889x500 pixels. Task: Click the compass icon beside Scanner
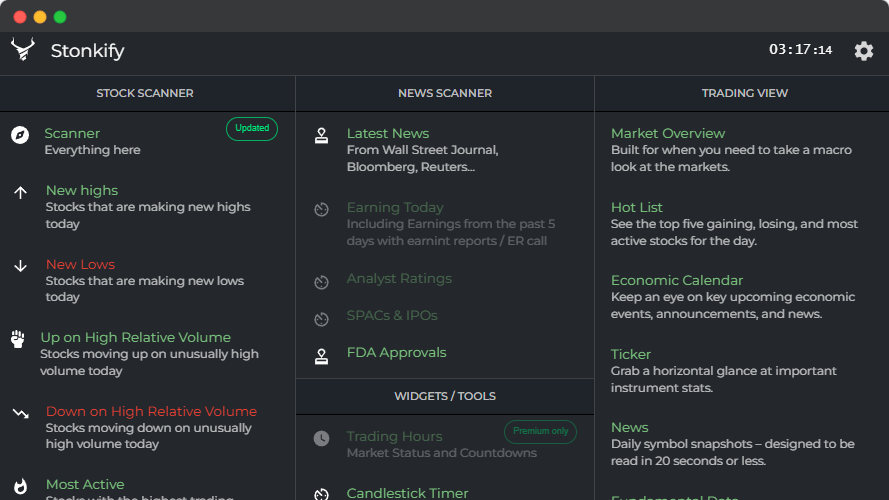pyautogui.click(x=20, y=135)
